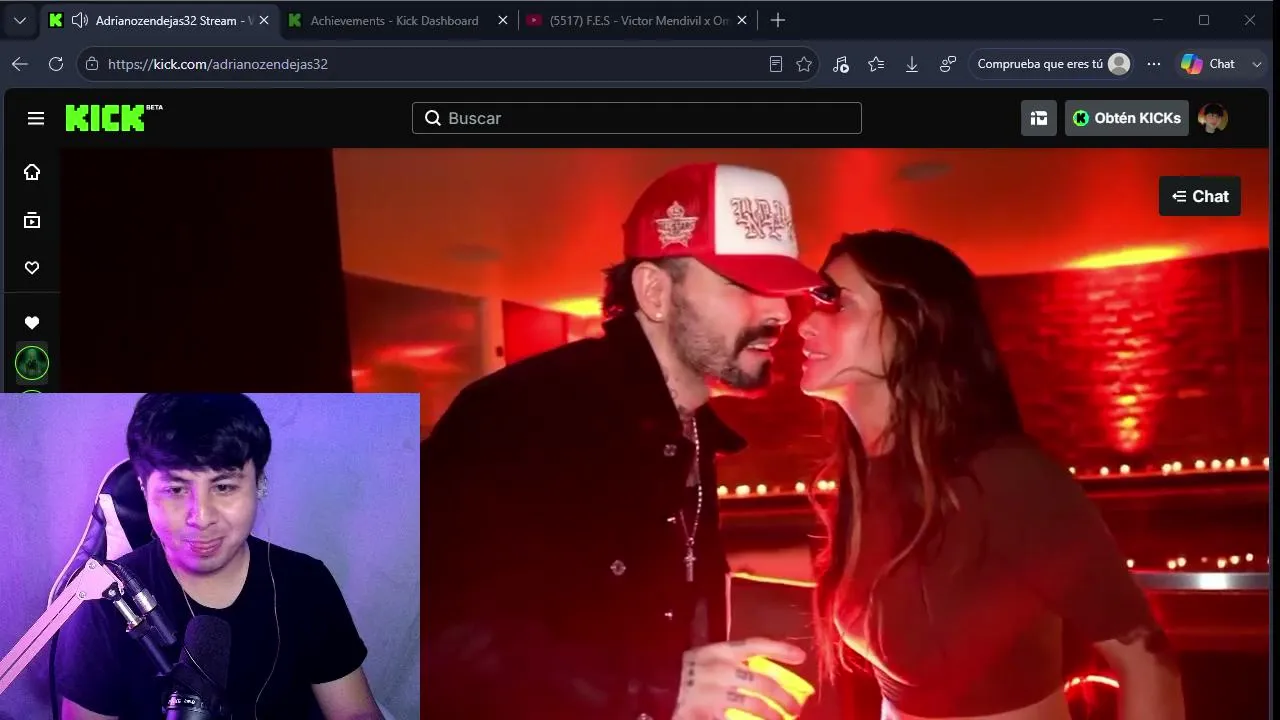Open the browser Downloads panel
This screenshot has height=720, width=1280.
912,64
